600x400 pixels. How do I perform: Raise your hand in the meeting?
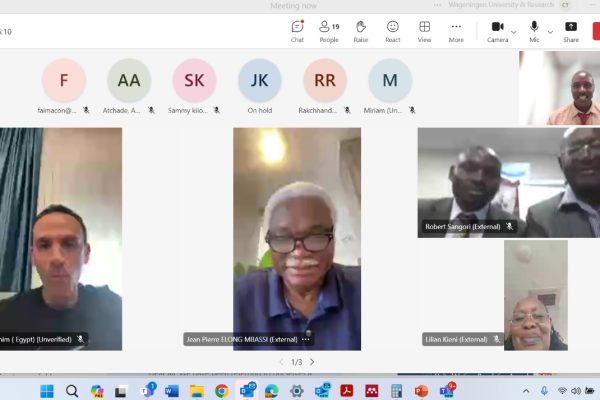[360, 30]
